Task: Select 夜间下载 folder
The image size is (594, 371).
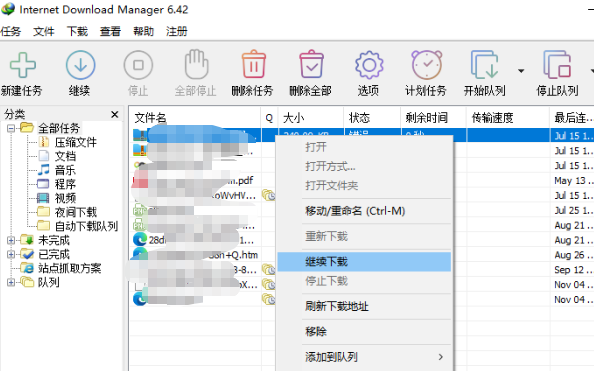Action: [75, 212]
